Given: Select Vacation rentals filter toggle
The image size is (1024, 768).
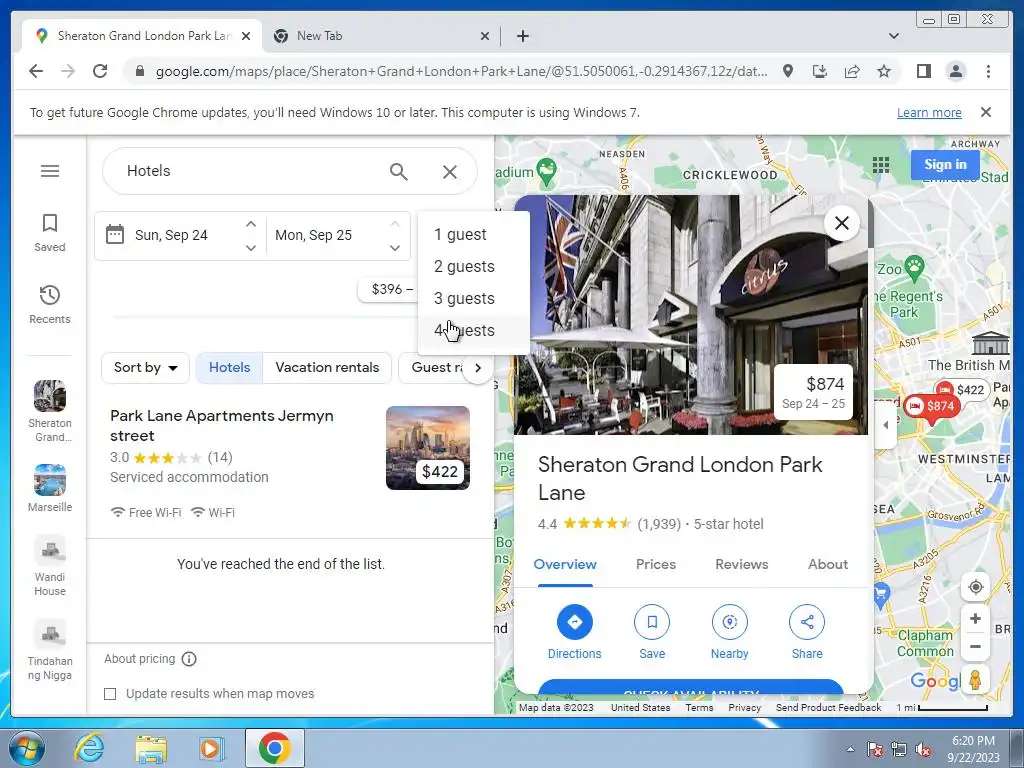Looking at the screenshot, I should [327, 368].
